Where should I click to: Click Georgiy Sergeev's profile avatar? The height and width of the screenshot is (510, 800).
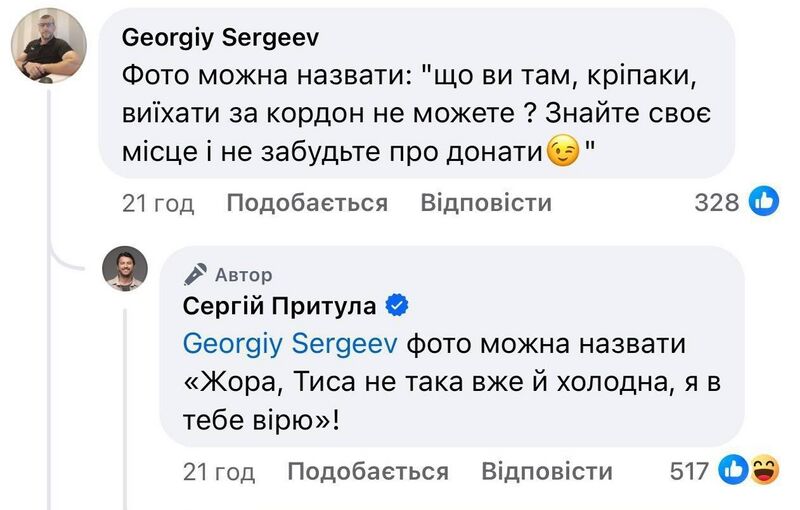click(48, 45)
